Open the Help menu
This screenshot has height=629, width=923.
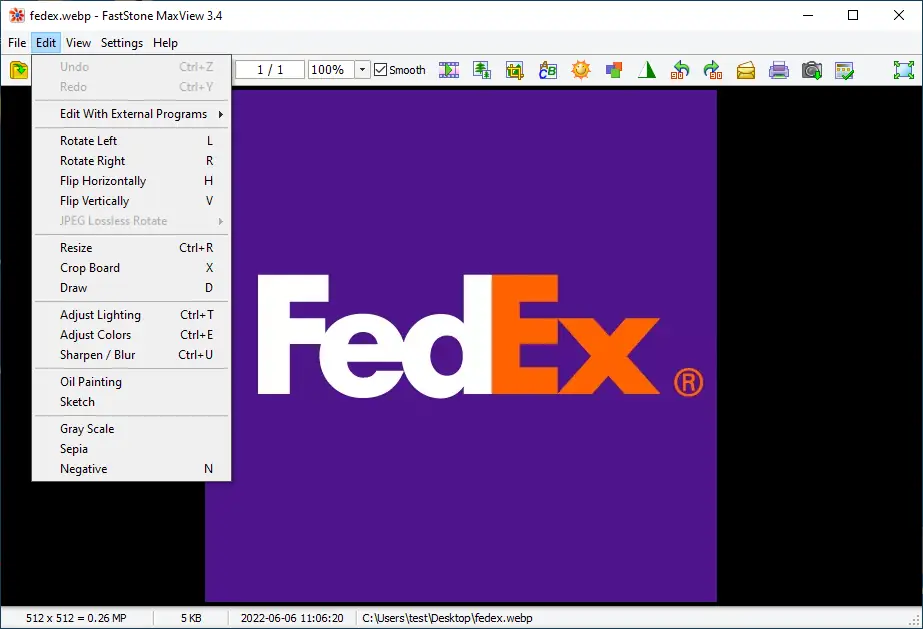[x=165, y=43]
